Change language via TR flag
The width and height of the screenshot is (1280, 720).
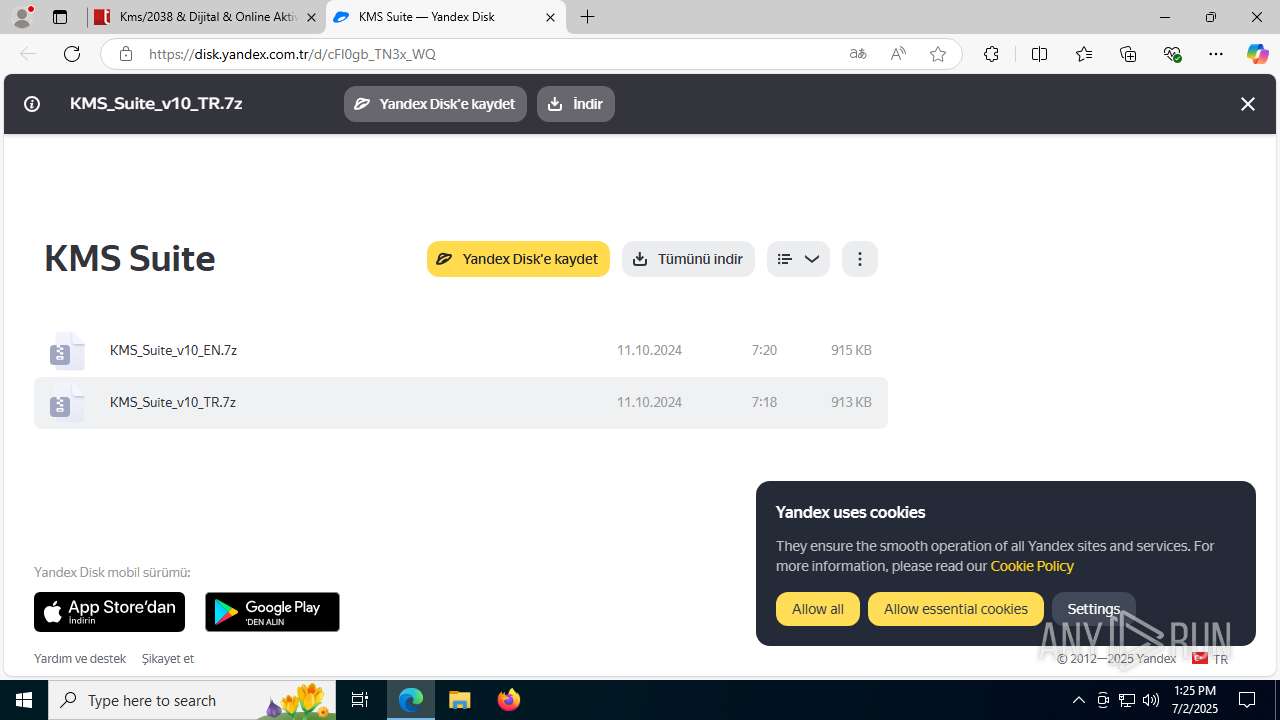coord(1210,659)
